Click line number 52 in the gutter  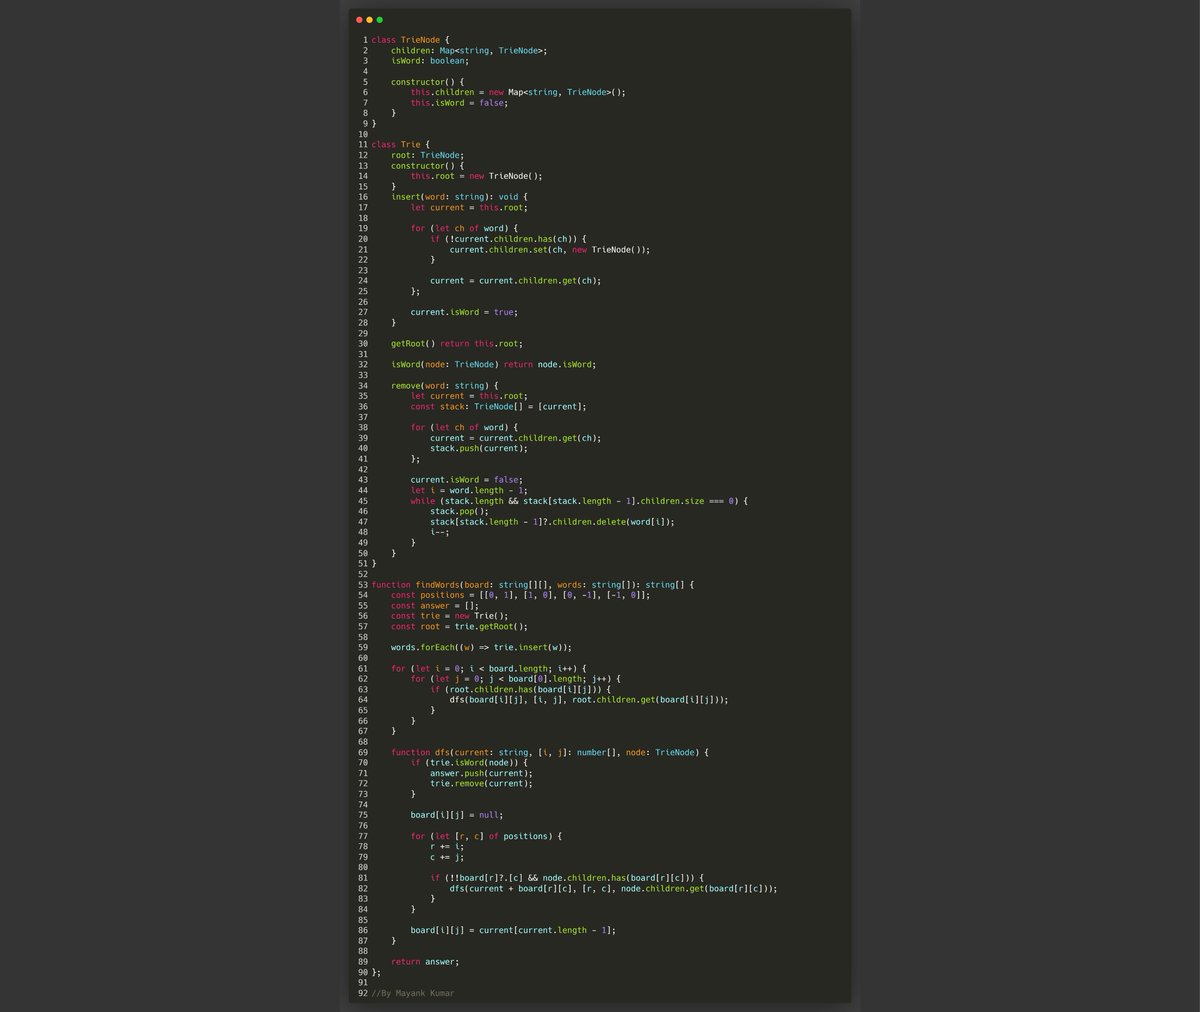click(362, 574)
